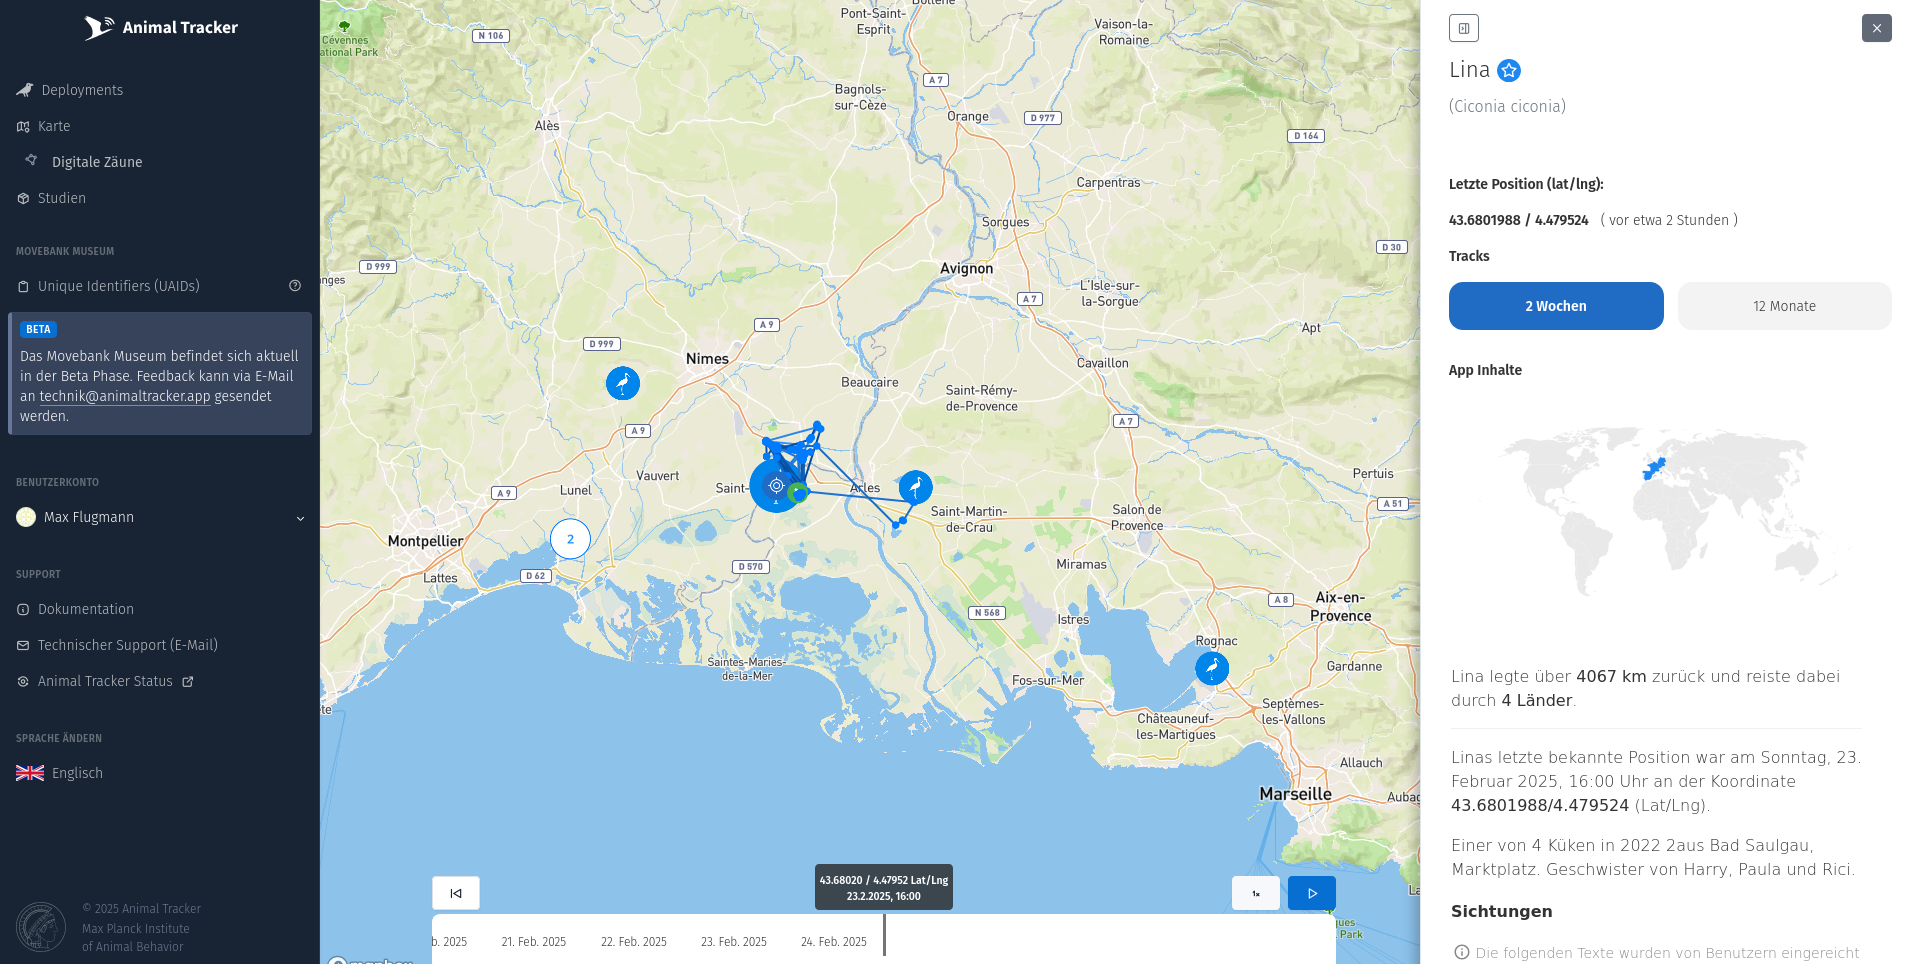This screenshot has width=1920, height=964.
Task: Click the stork marker west of Nîmes
Action: [x=623, y=383]
